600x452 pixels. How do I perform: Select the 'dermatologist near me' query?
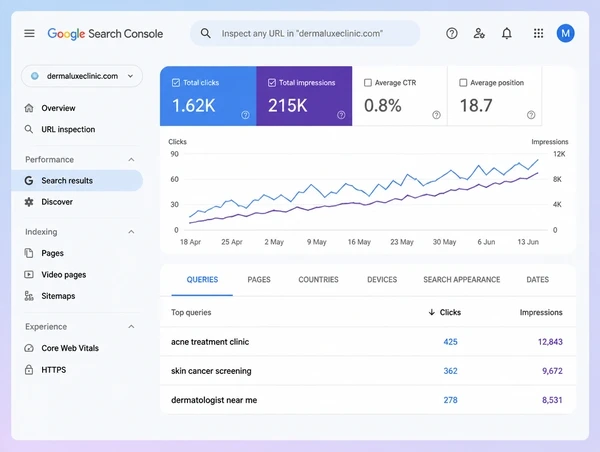[x=214, y=400]
